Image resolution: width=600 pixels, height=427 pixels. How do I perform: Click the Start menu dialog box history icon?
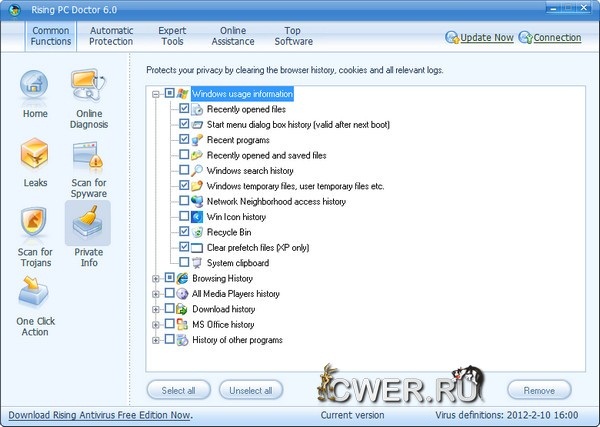click(x=197, y=125)
